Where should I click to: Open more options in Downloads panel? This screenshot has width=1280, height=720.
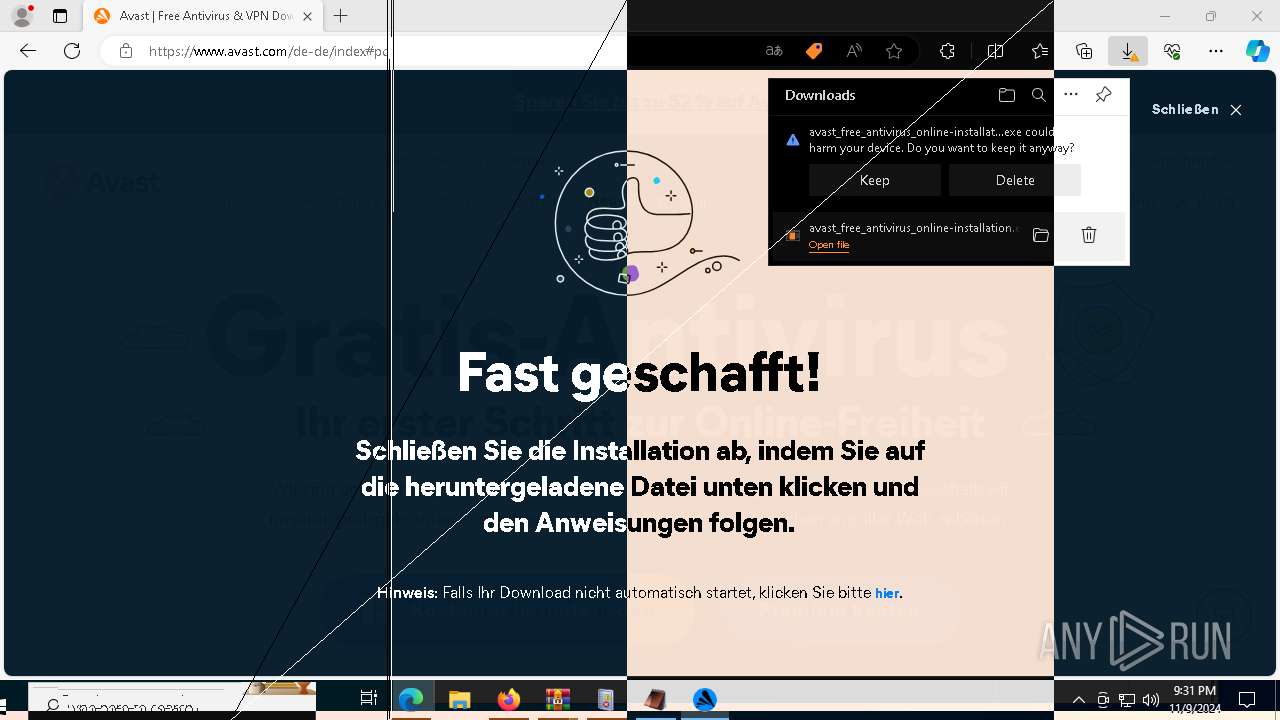1071,95
